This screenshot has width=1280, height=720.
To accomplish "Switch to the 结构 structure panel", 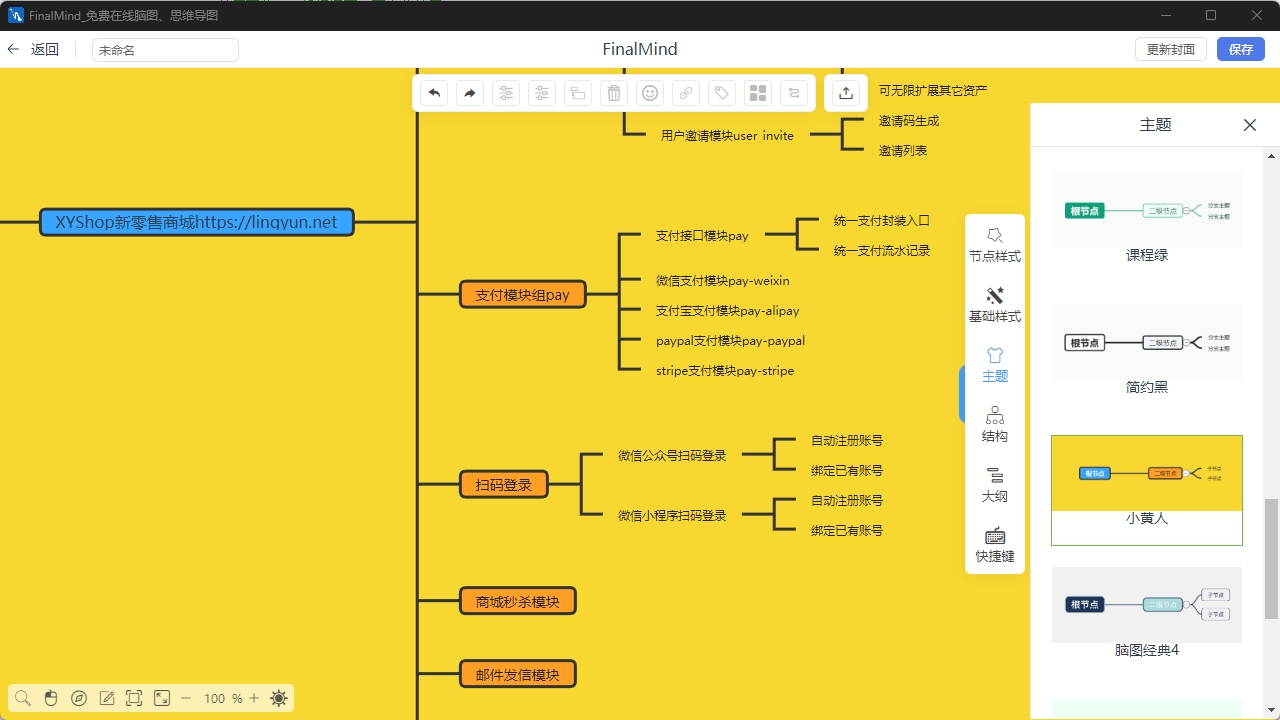I will point(994,424).
